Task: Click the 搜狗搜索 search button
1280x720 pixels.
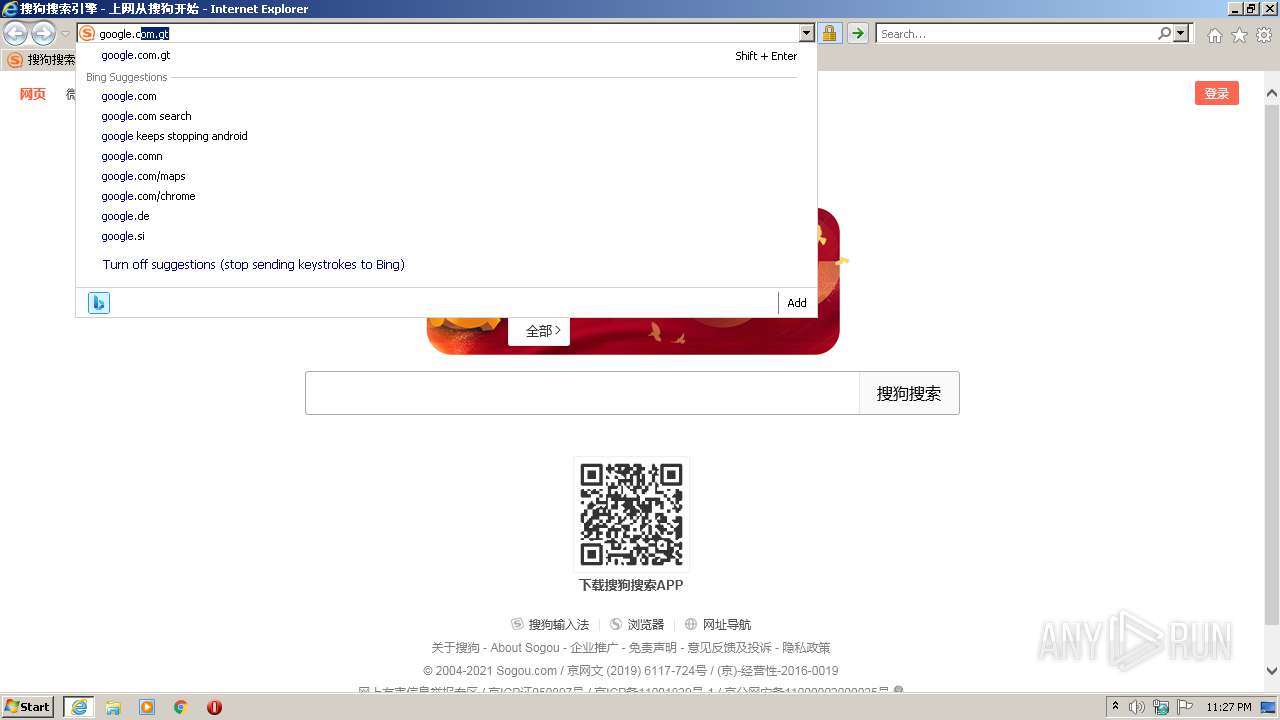Action: [909, 393]
